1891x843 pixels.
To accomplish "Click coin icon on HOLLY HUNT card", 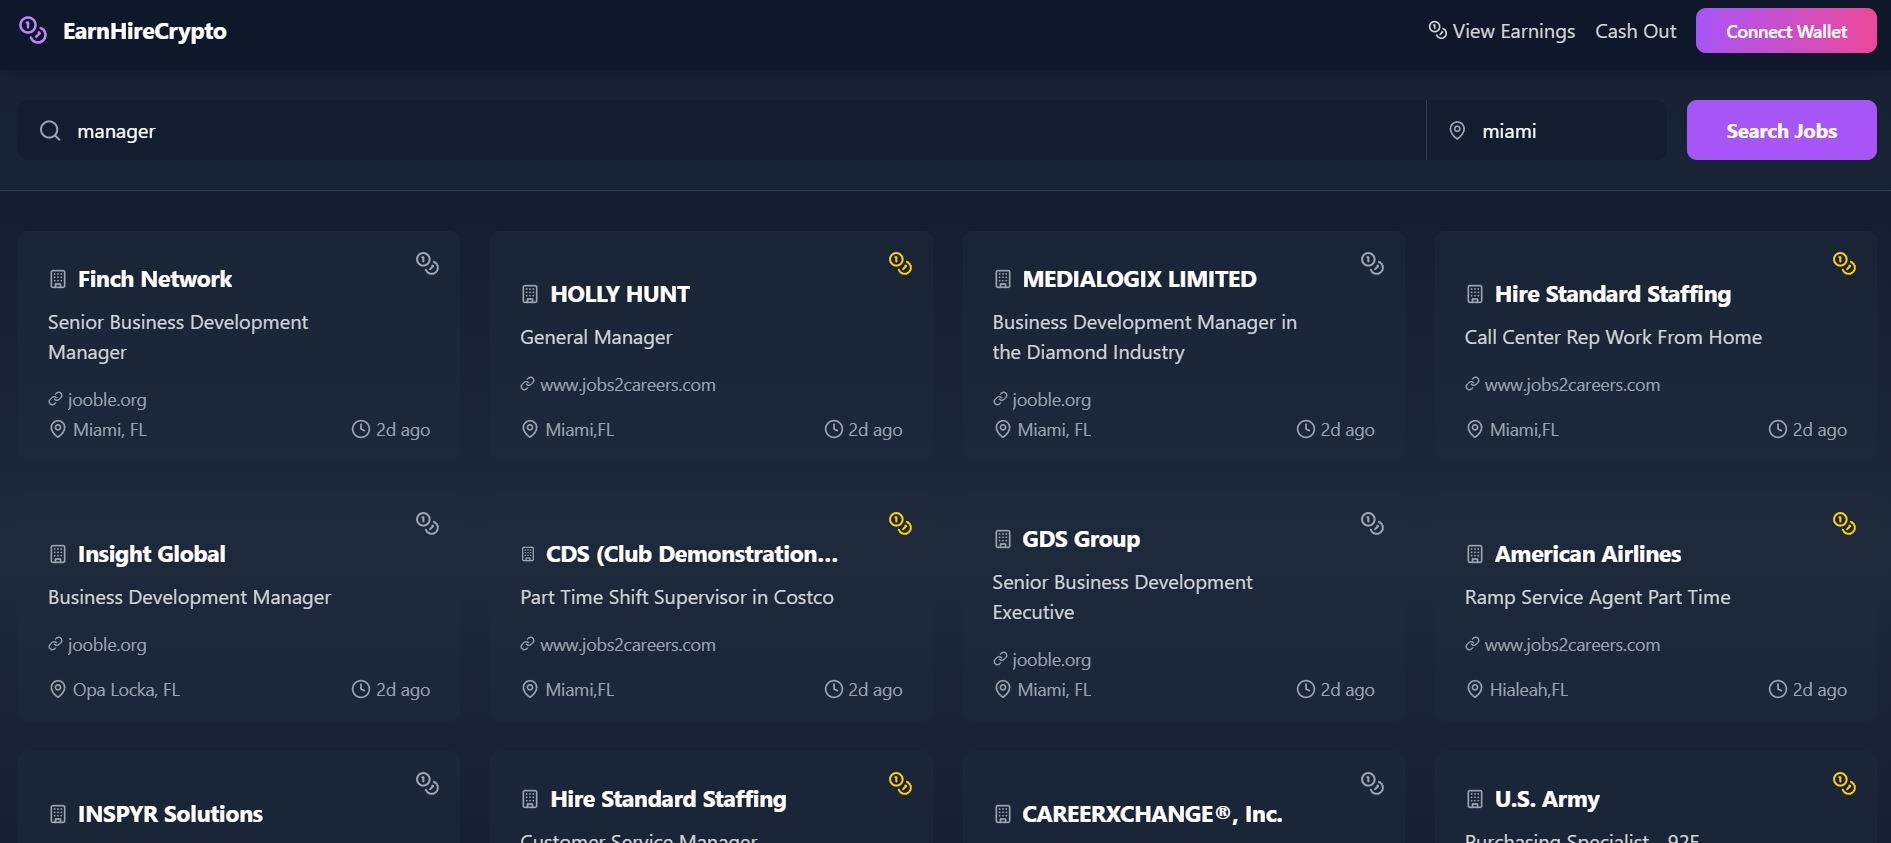I will (900, 263).
